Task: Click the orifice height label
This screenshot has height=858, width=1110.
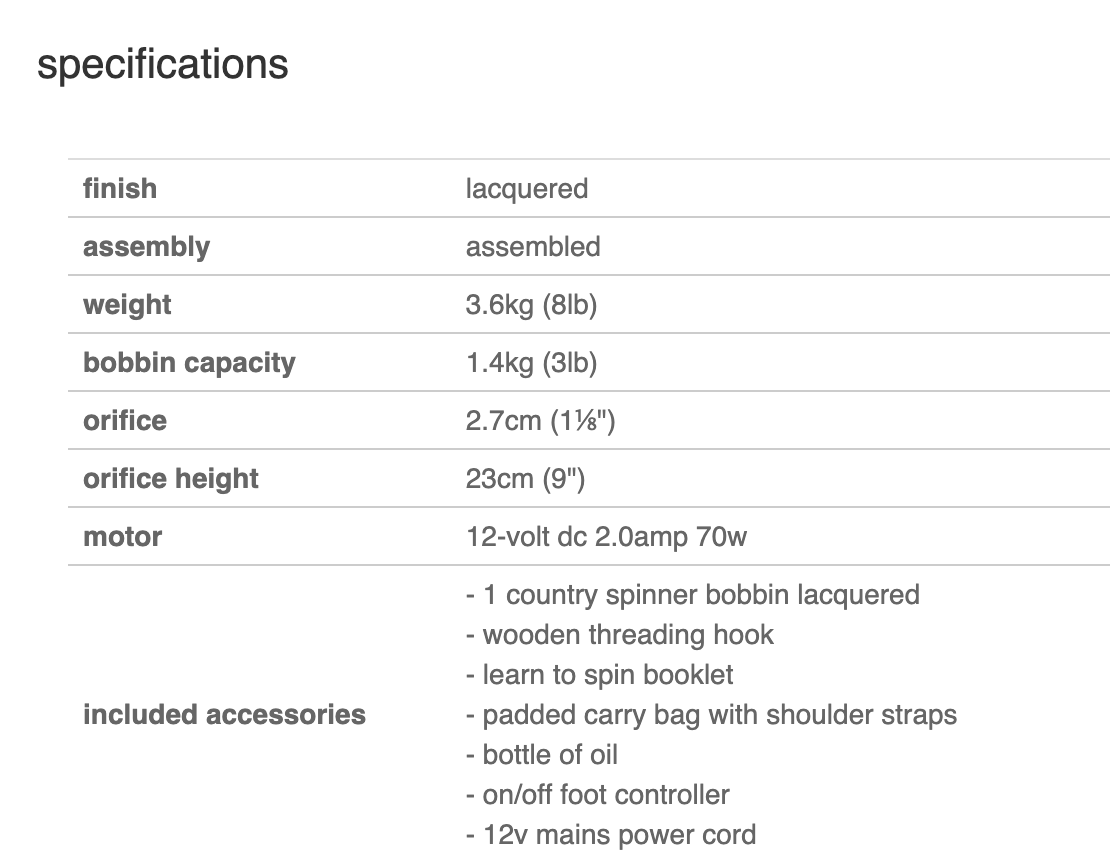Action: (x=171, y=478)
